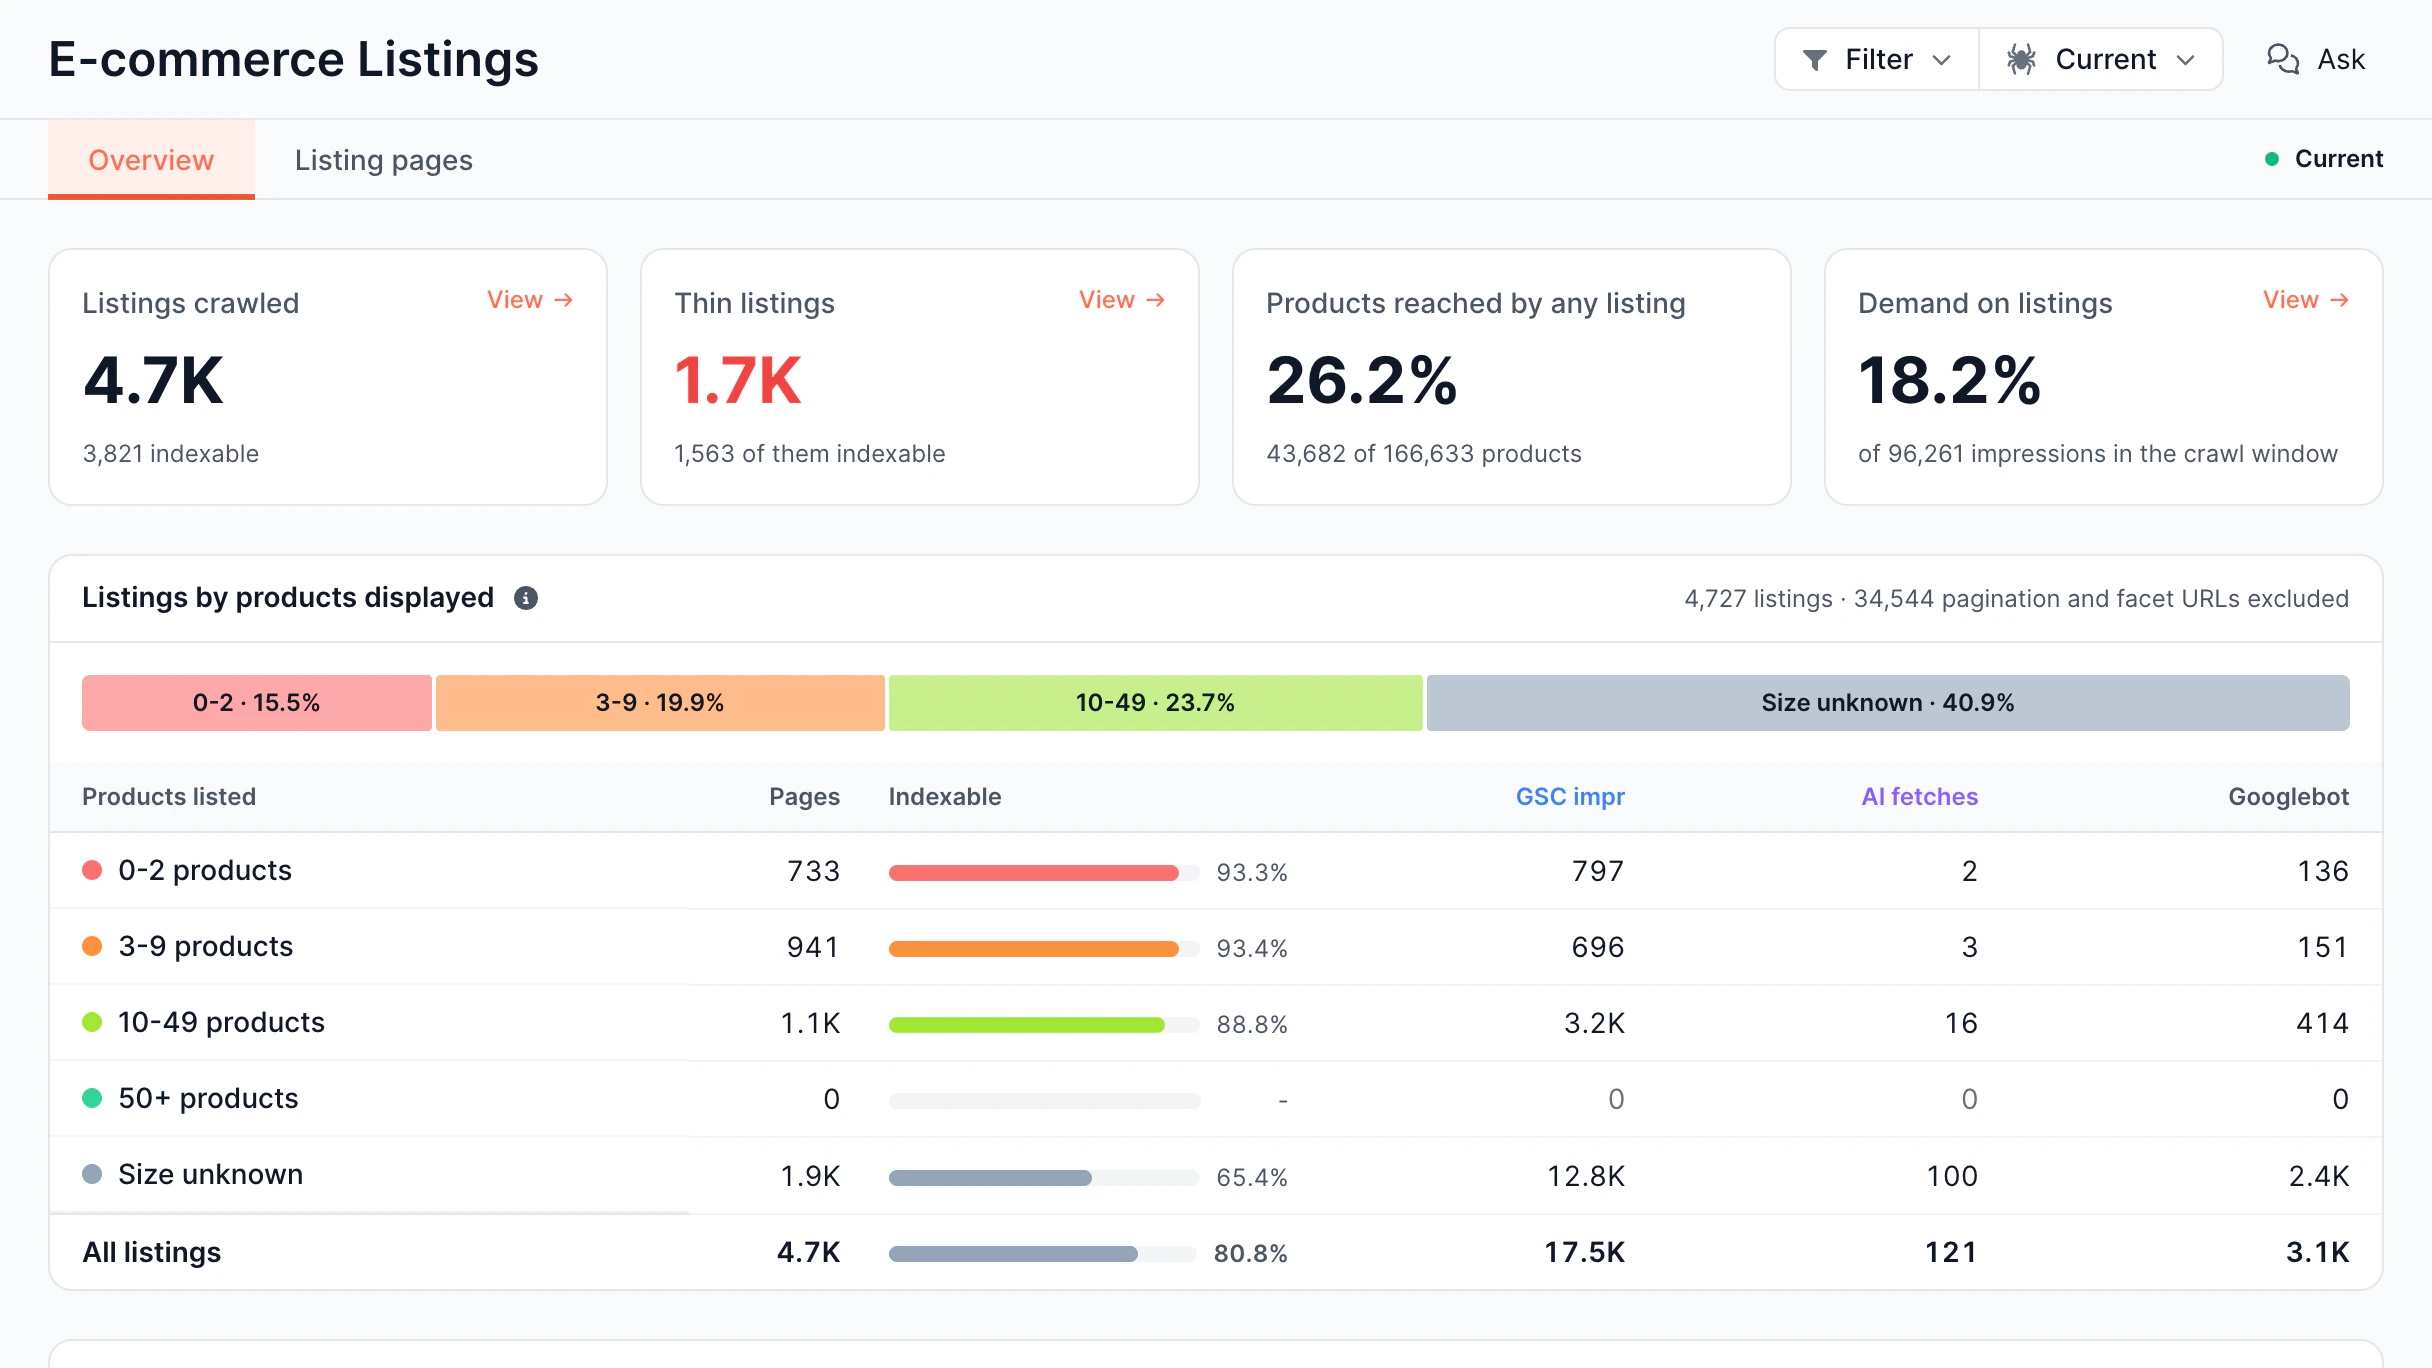Click the info icon beside Listings by products displayed
Screen dimensions: 2432x1368
click(526, 598)
